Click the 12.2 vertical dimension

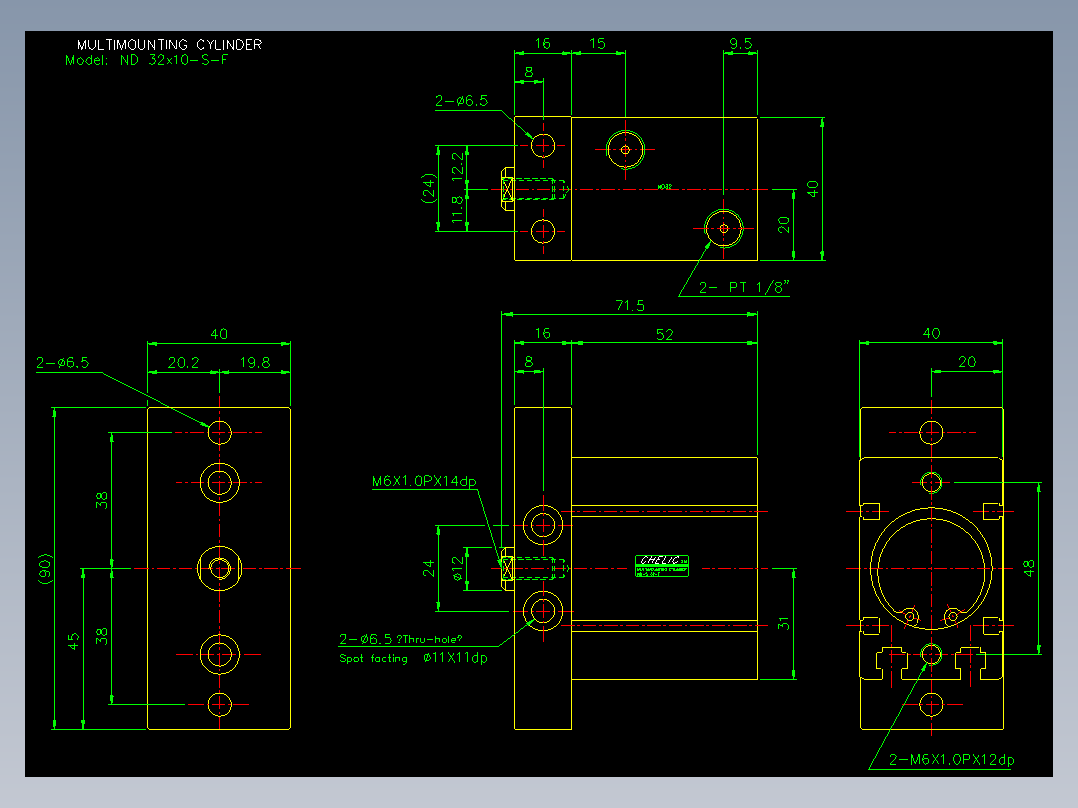pos(457,166)
